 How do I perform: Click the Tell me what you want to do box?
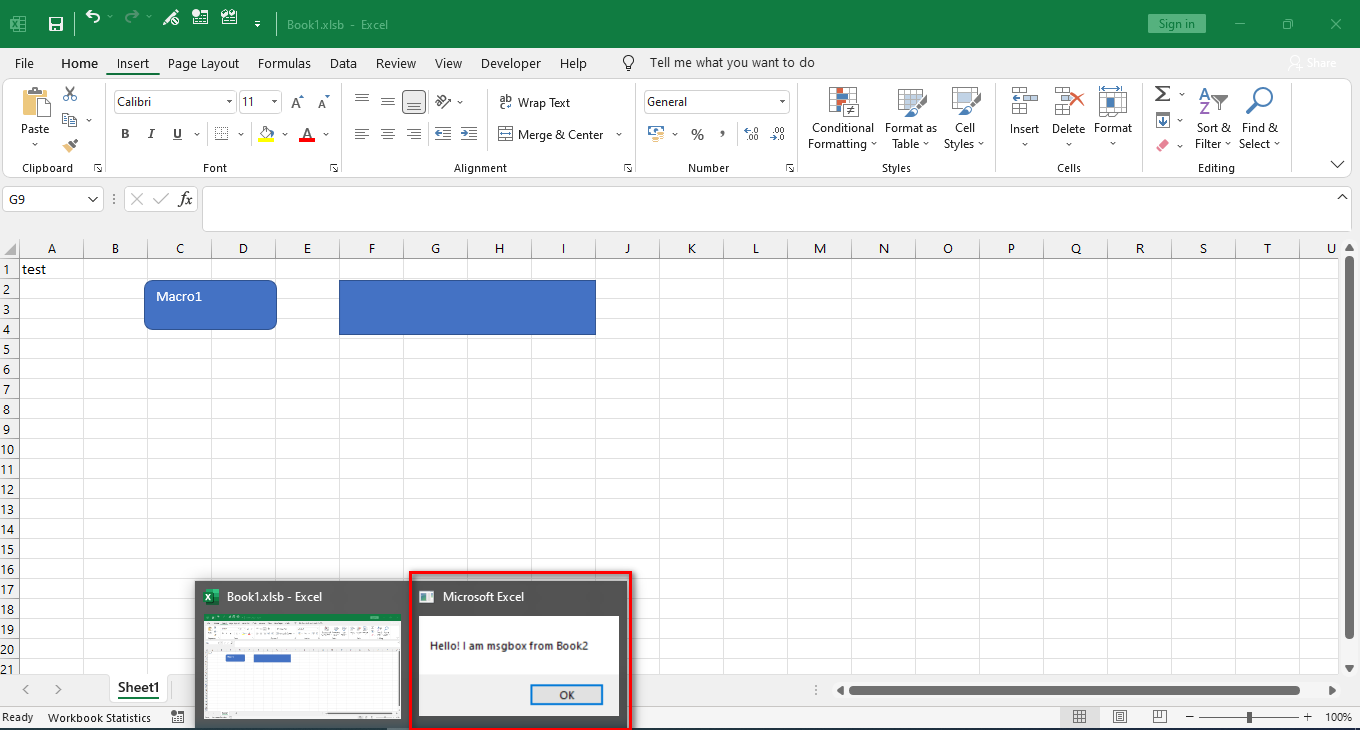(x=732, y=63)
